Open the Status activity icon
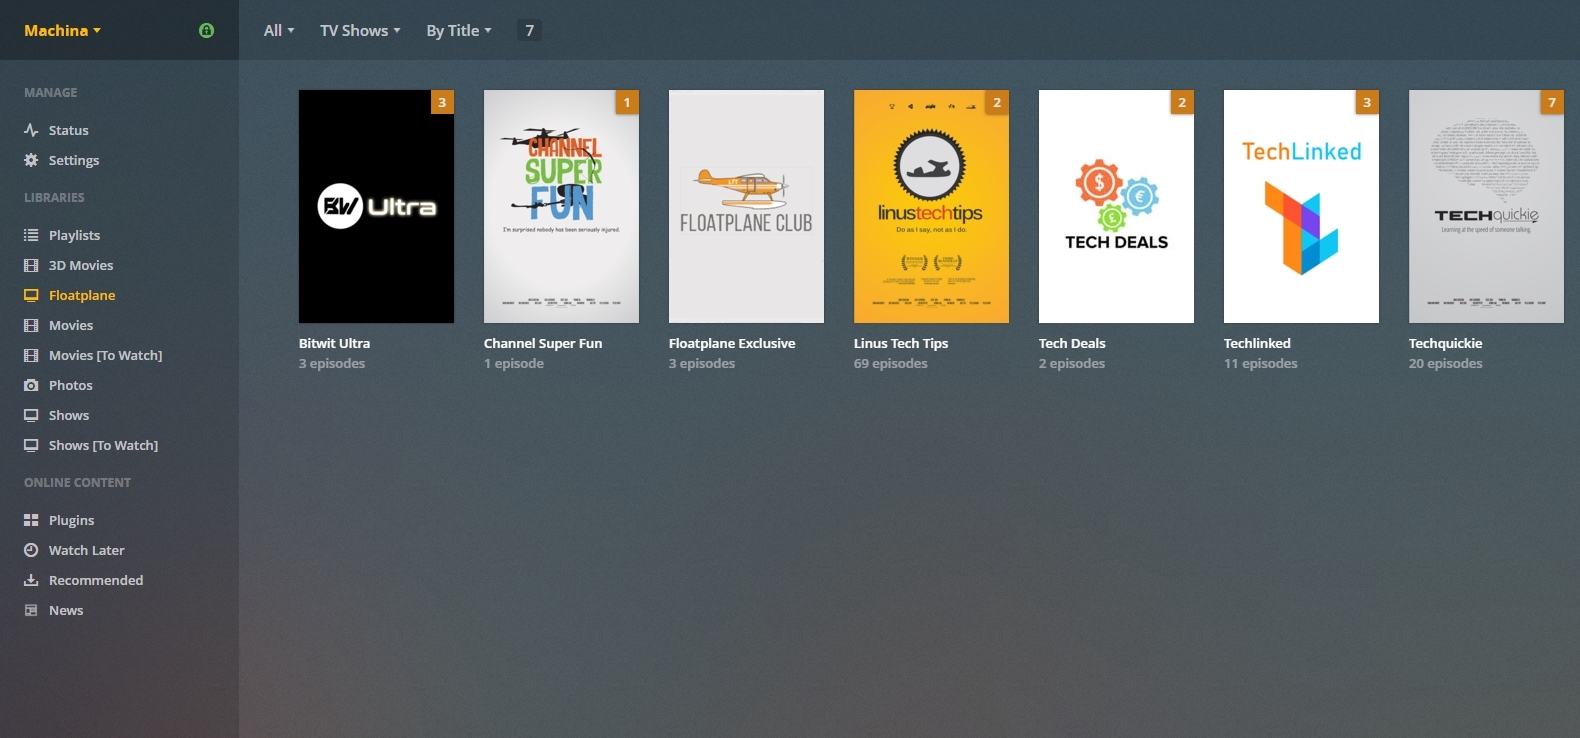1580x738 pixels. [31, 130]
